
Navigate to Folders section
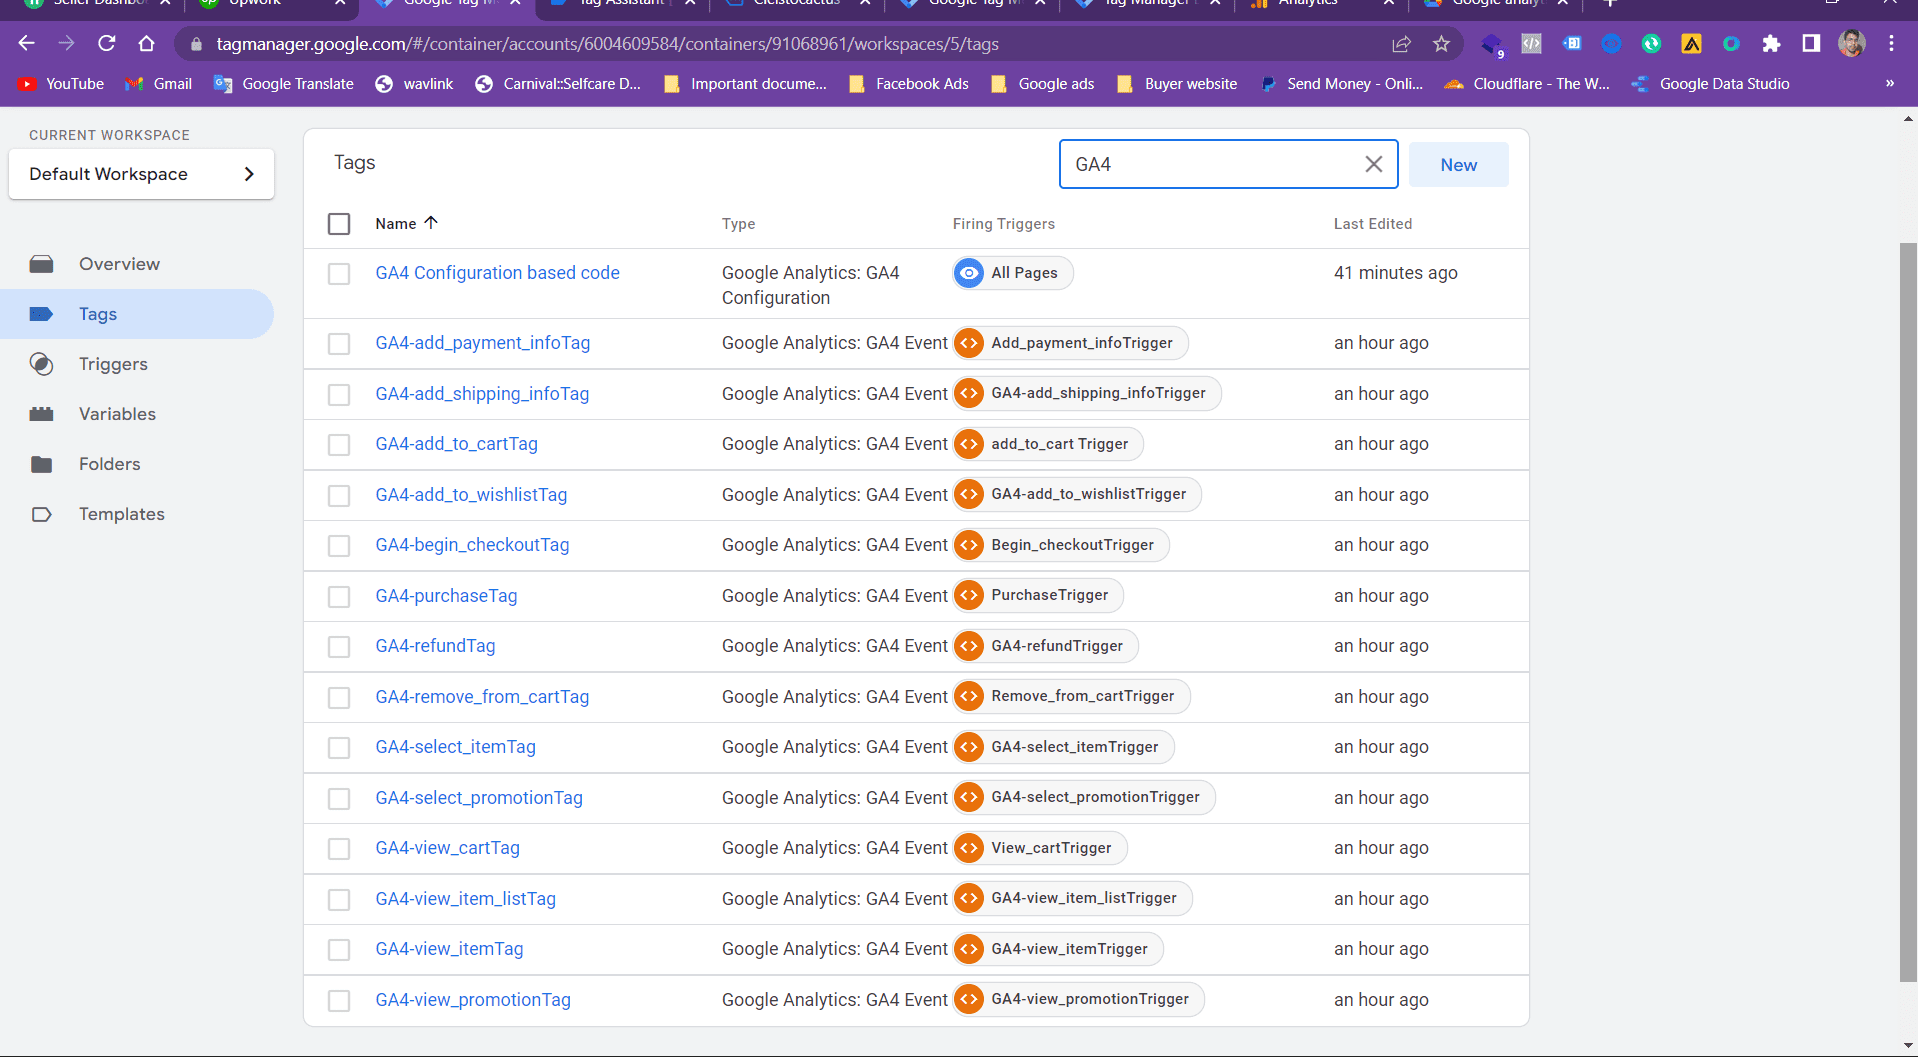tap(110, 464)
